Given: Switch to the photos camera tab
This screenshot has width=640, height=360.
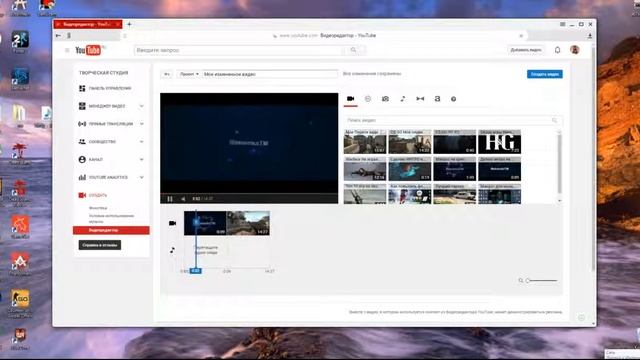Looking at the screenshot, I should pos(385,99).
